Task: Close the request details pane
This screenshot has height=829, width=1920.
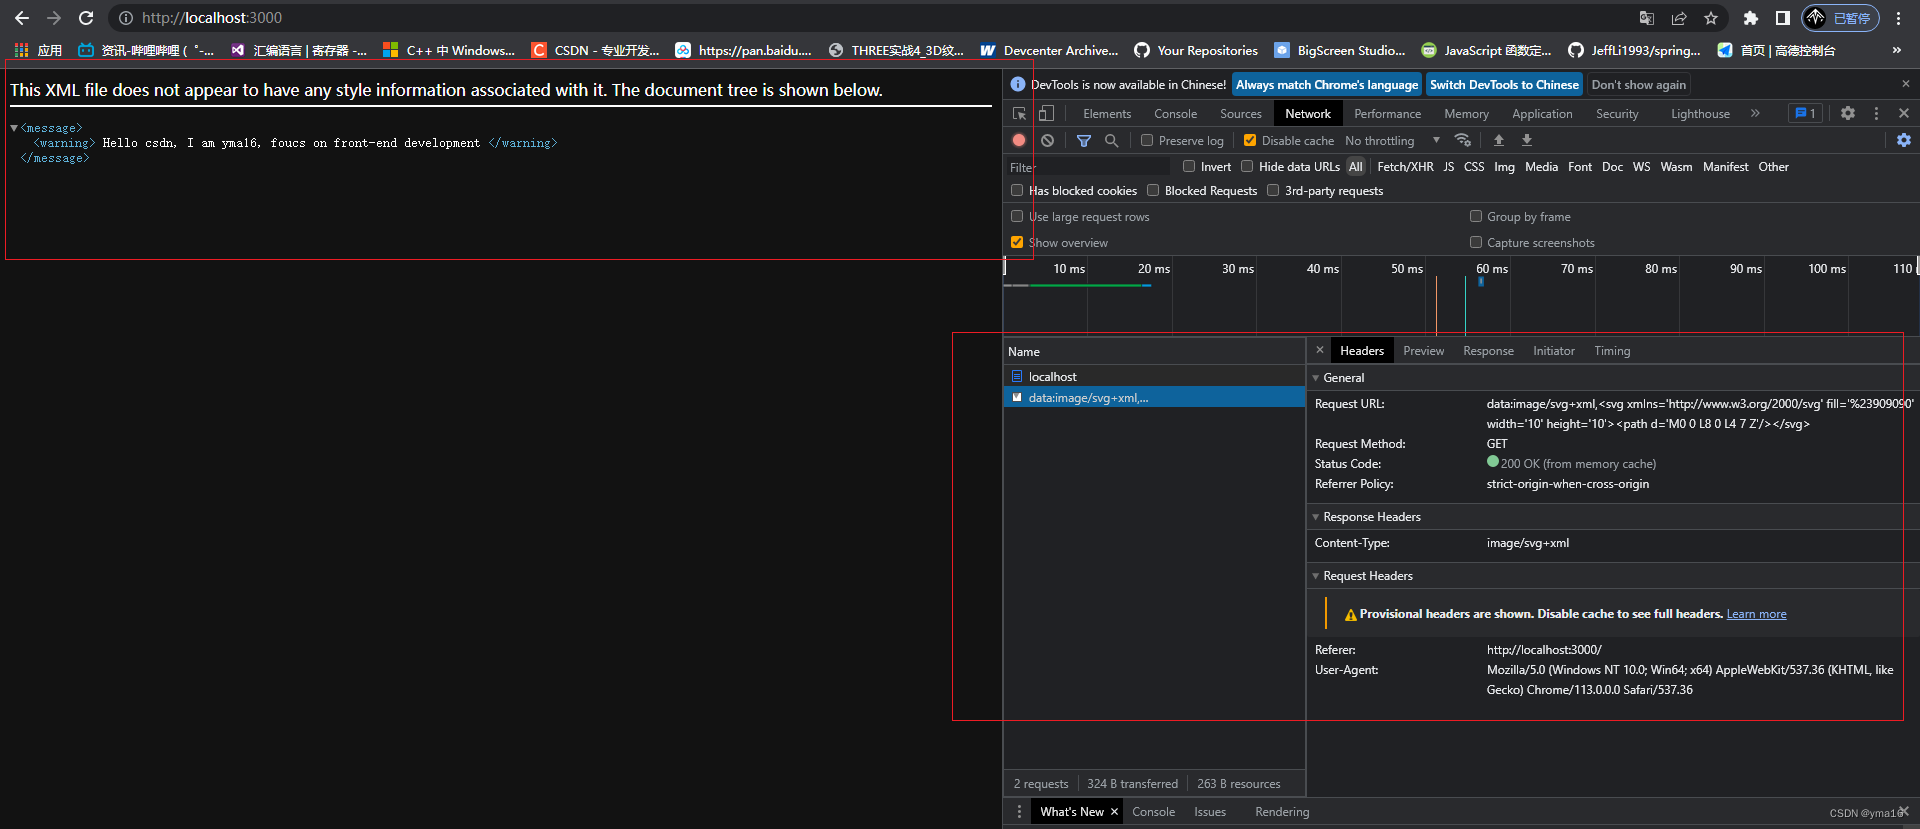Action: tap(1320, 350)
